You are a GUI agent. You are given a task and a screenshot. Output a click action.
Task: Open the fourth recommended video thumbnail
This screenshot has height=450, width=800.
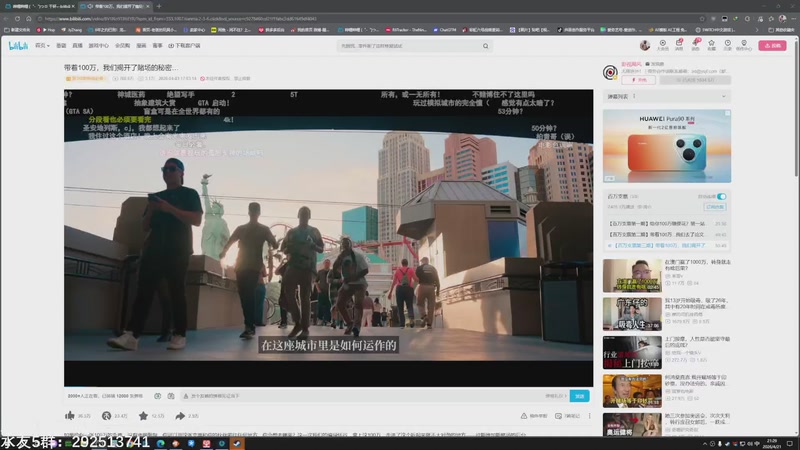click(x=632, y=391)
